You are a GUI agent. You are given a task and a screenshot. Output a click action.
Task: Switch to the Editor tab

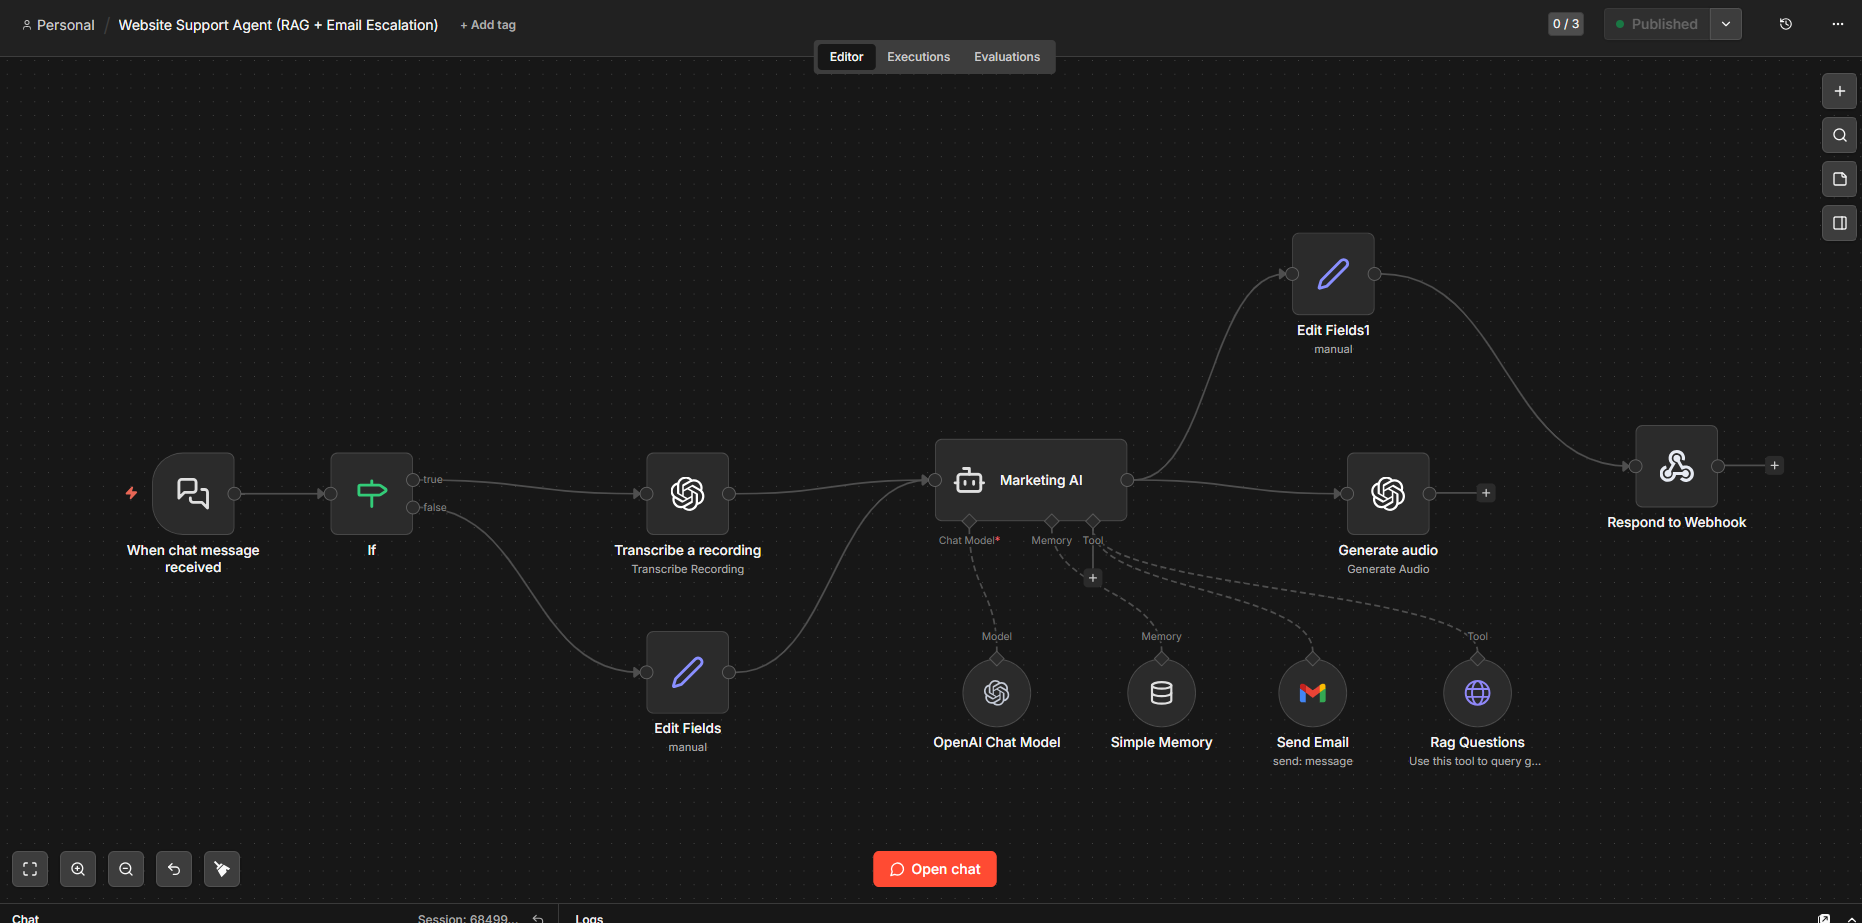[x=846, y=57]
